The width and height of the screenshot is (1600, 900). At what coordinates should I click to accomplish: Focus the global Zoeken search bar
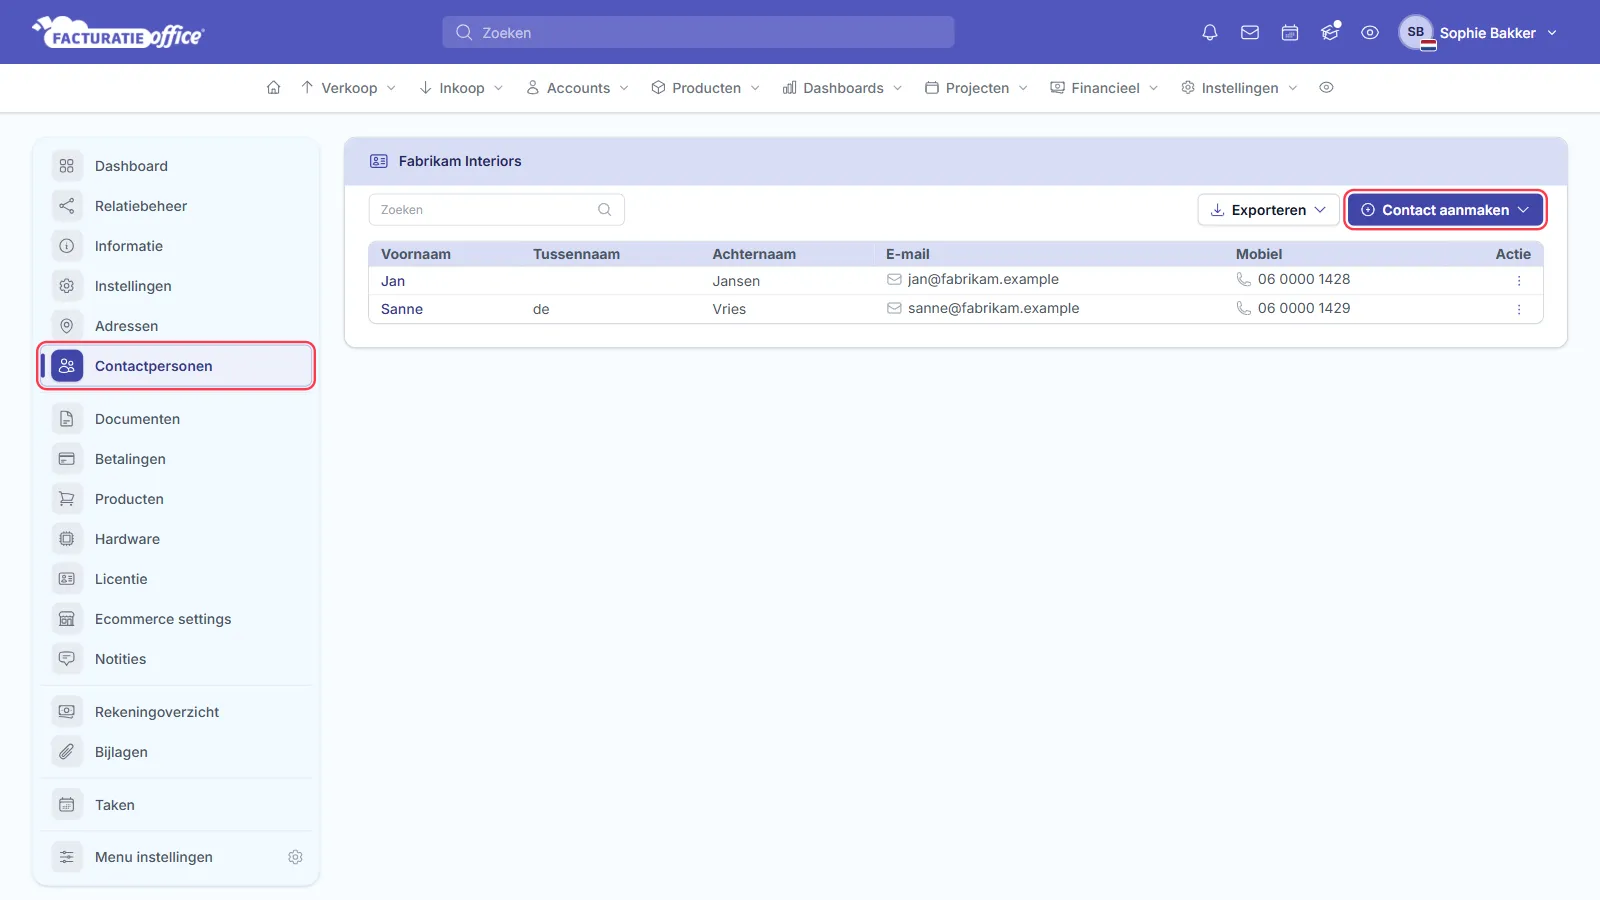coord(698,32)
